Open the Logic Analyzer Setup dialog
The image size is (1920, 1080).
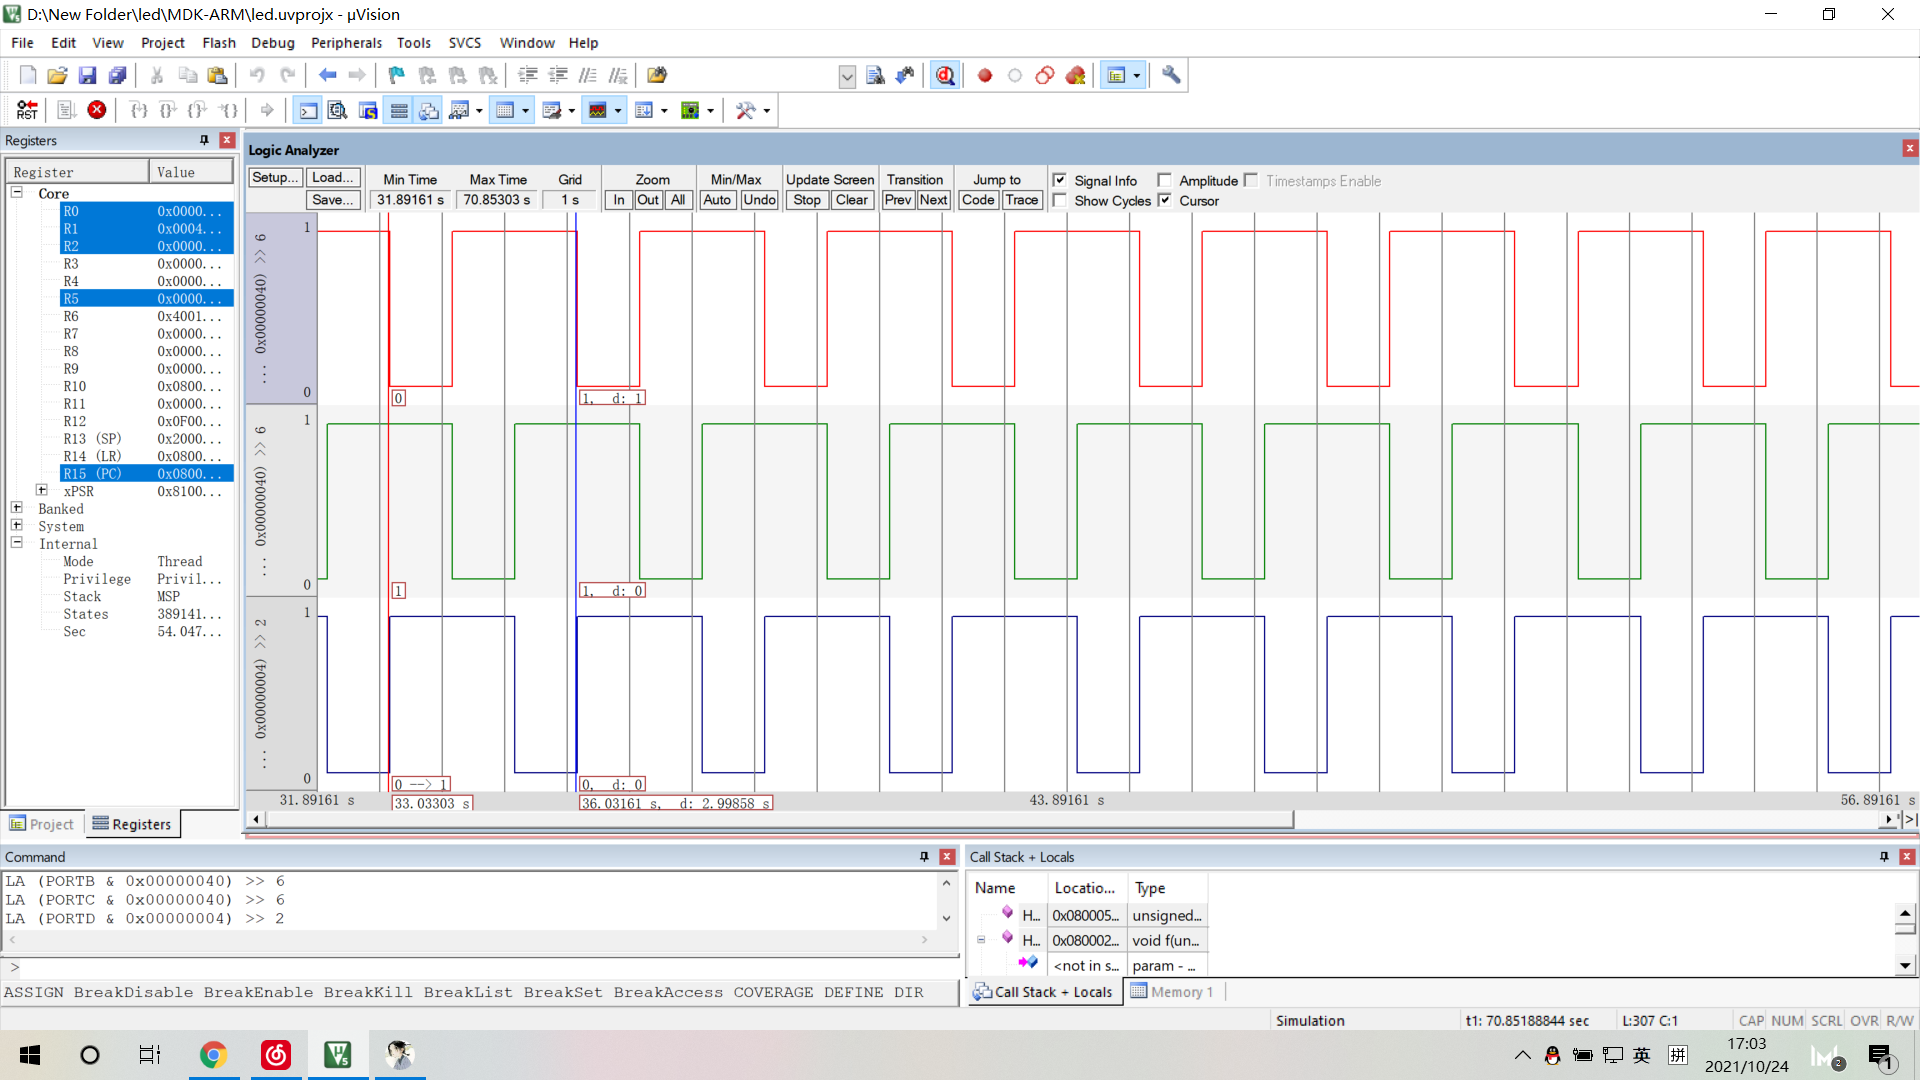click(x=274, y=177)
